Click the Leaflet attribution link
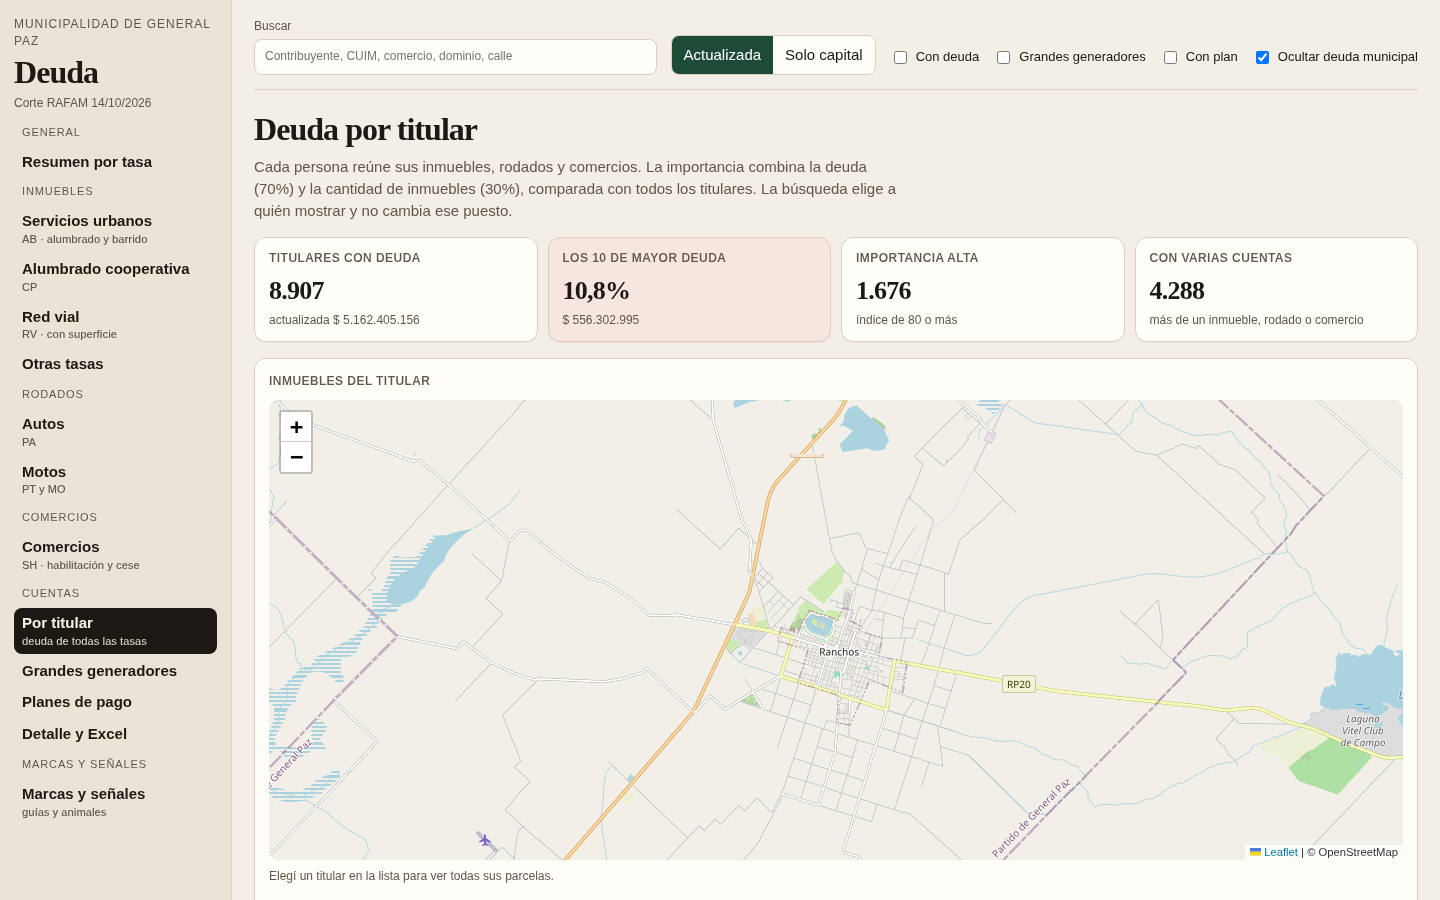1440x900 pixels. click(x=1280, y=852)
